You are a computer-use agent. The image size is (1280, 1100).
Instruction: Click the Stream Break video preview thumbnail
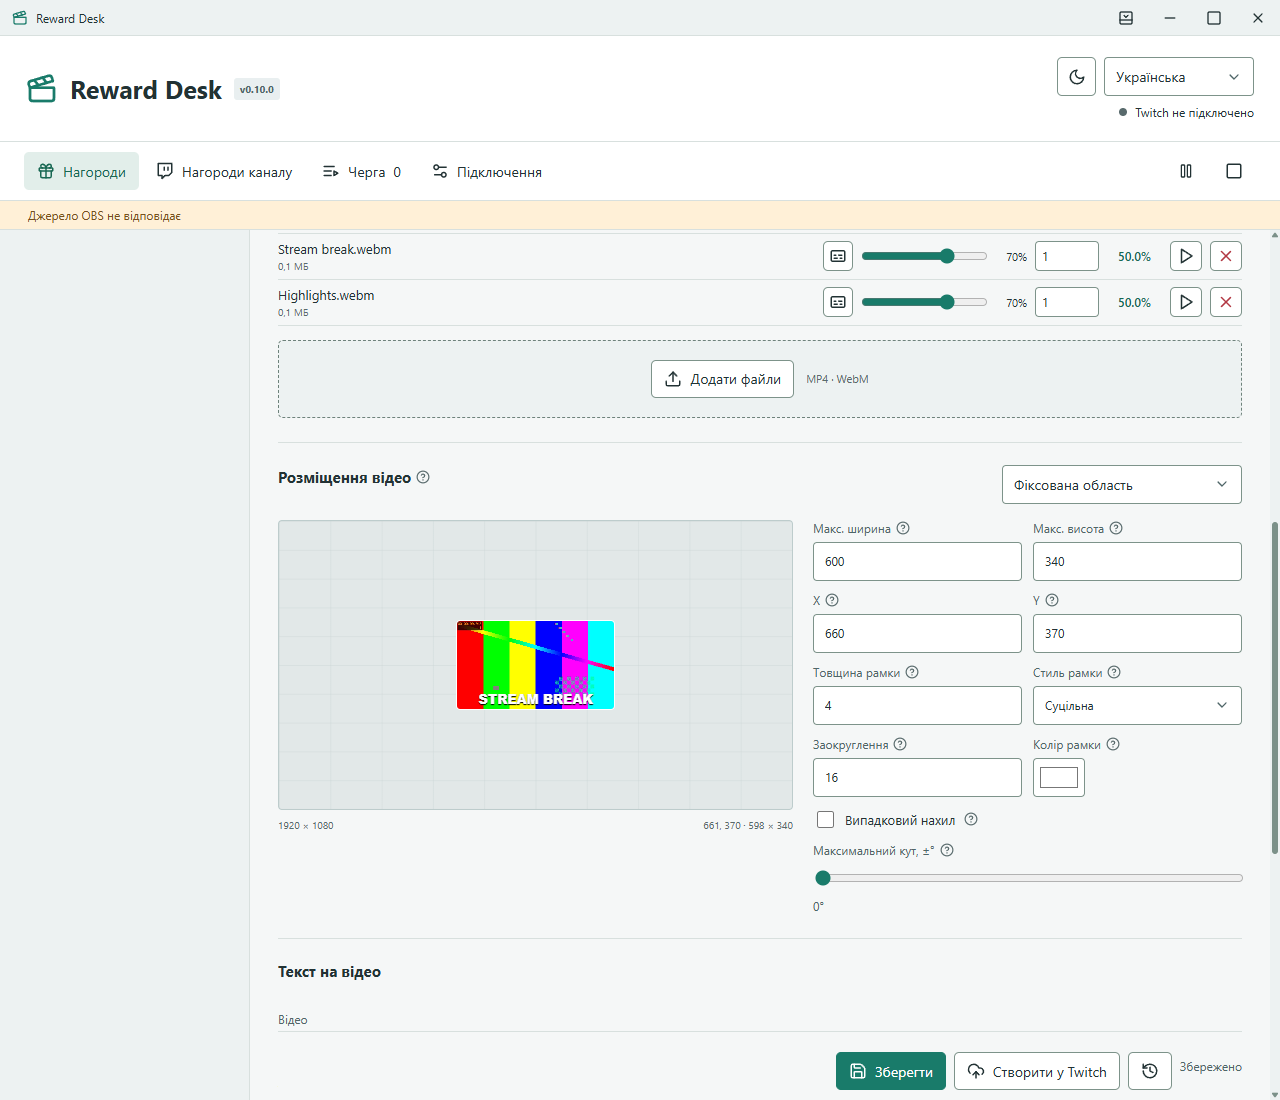tap(535, 665)
